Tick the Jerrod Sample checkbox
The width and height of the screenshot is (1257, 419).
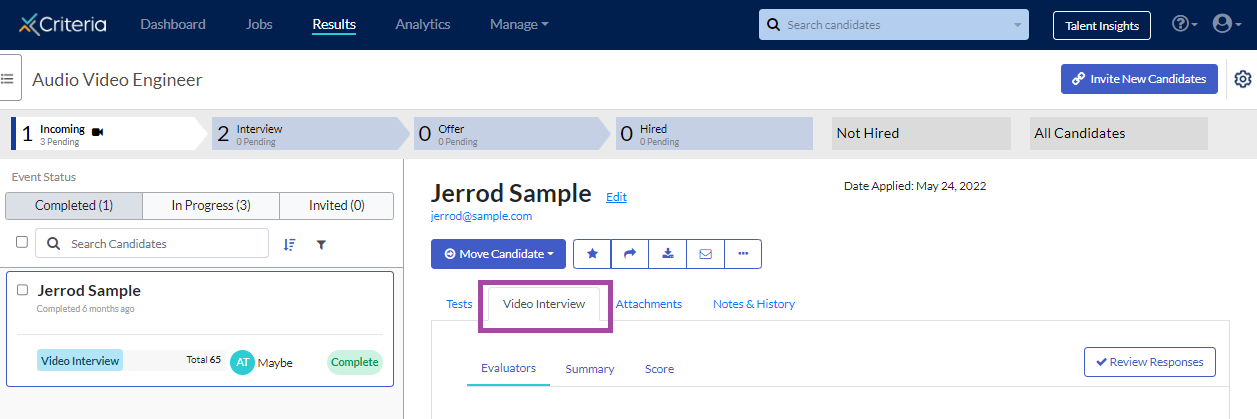click(x=22, y=290)
